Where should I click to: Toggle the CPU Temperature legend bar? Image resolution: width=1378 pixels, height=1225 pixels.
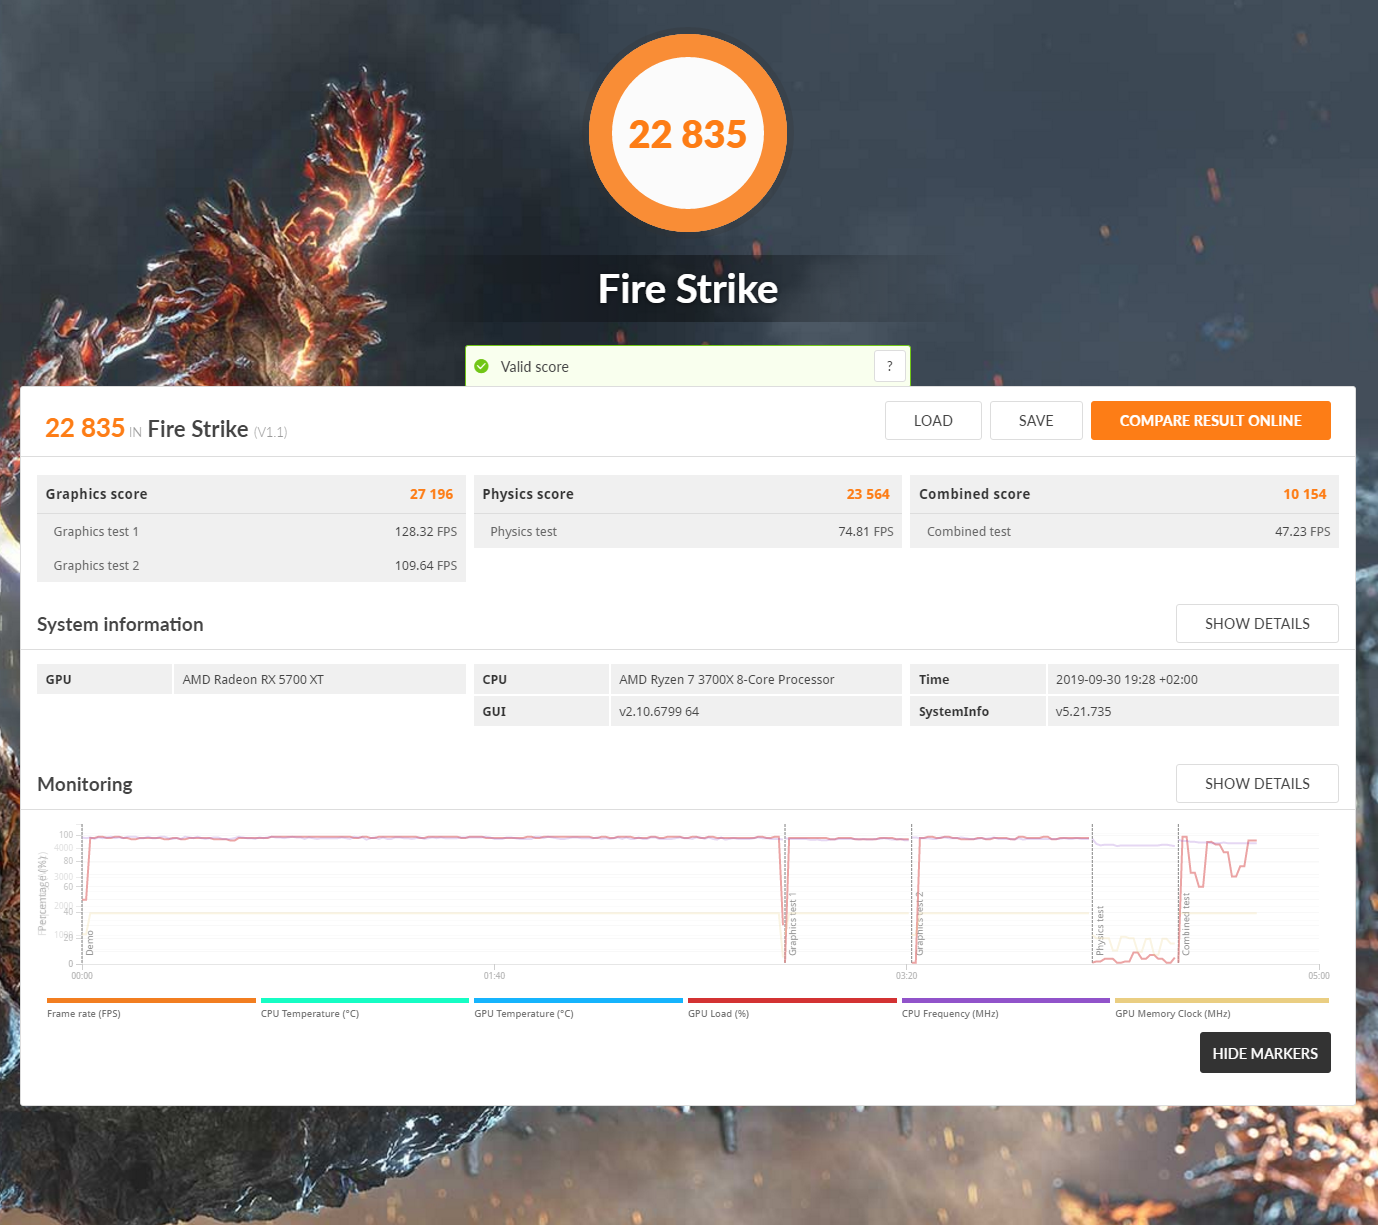(365, 1000)
